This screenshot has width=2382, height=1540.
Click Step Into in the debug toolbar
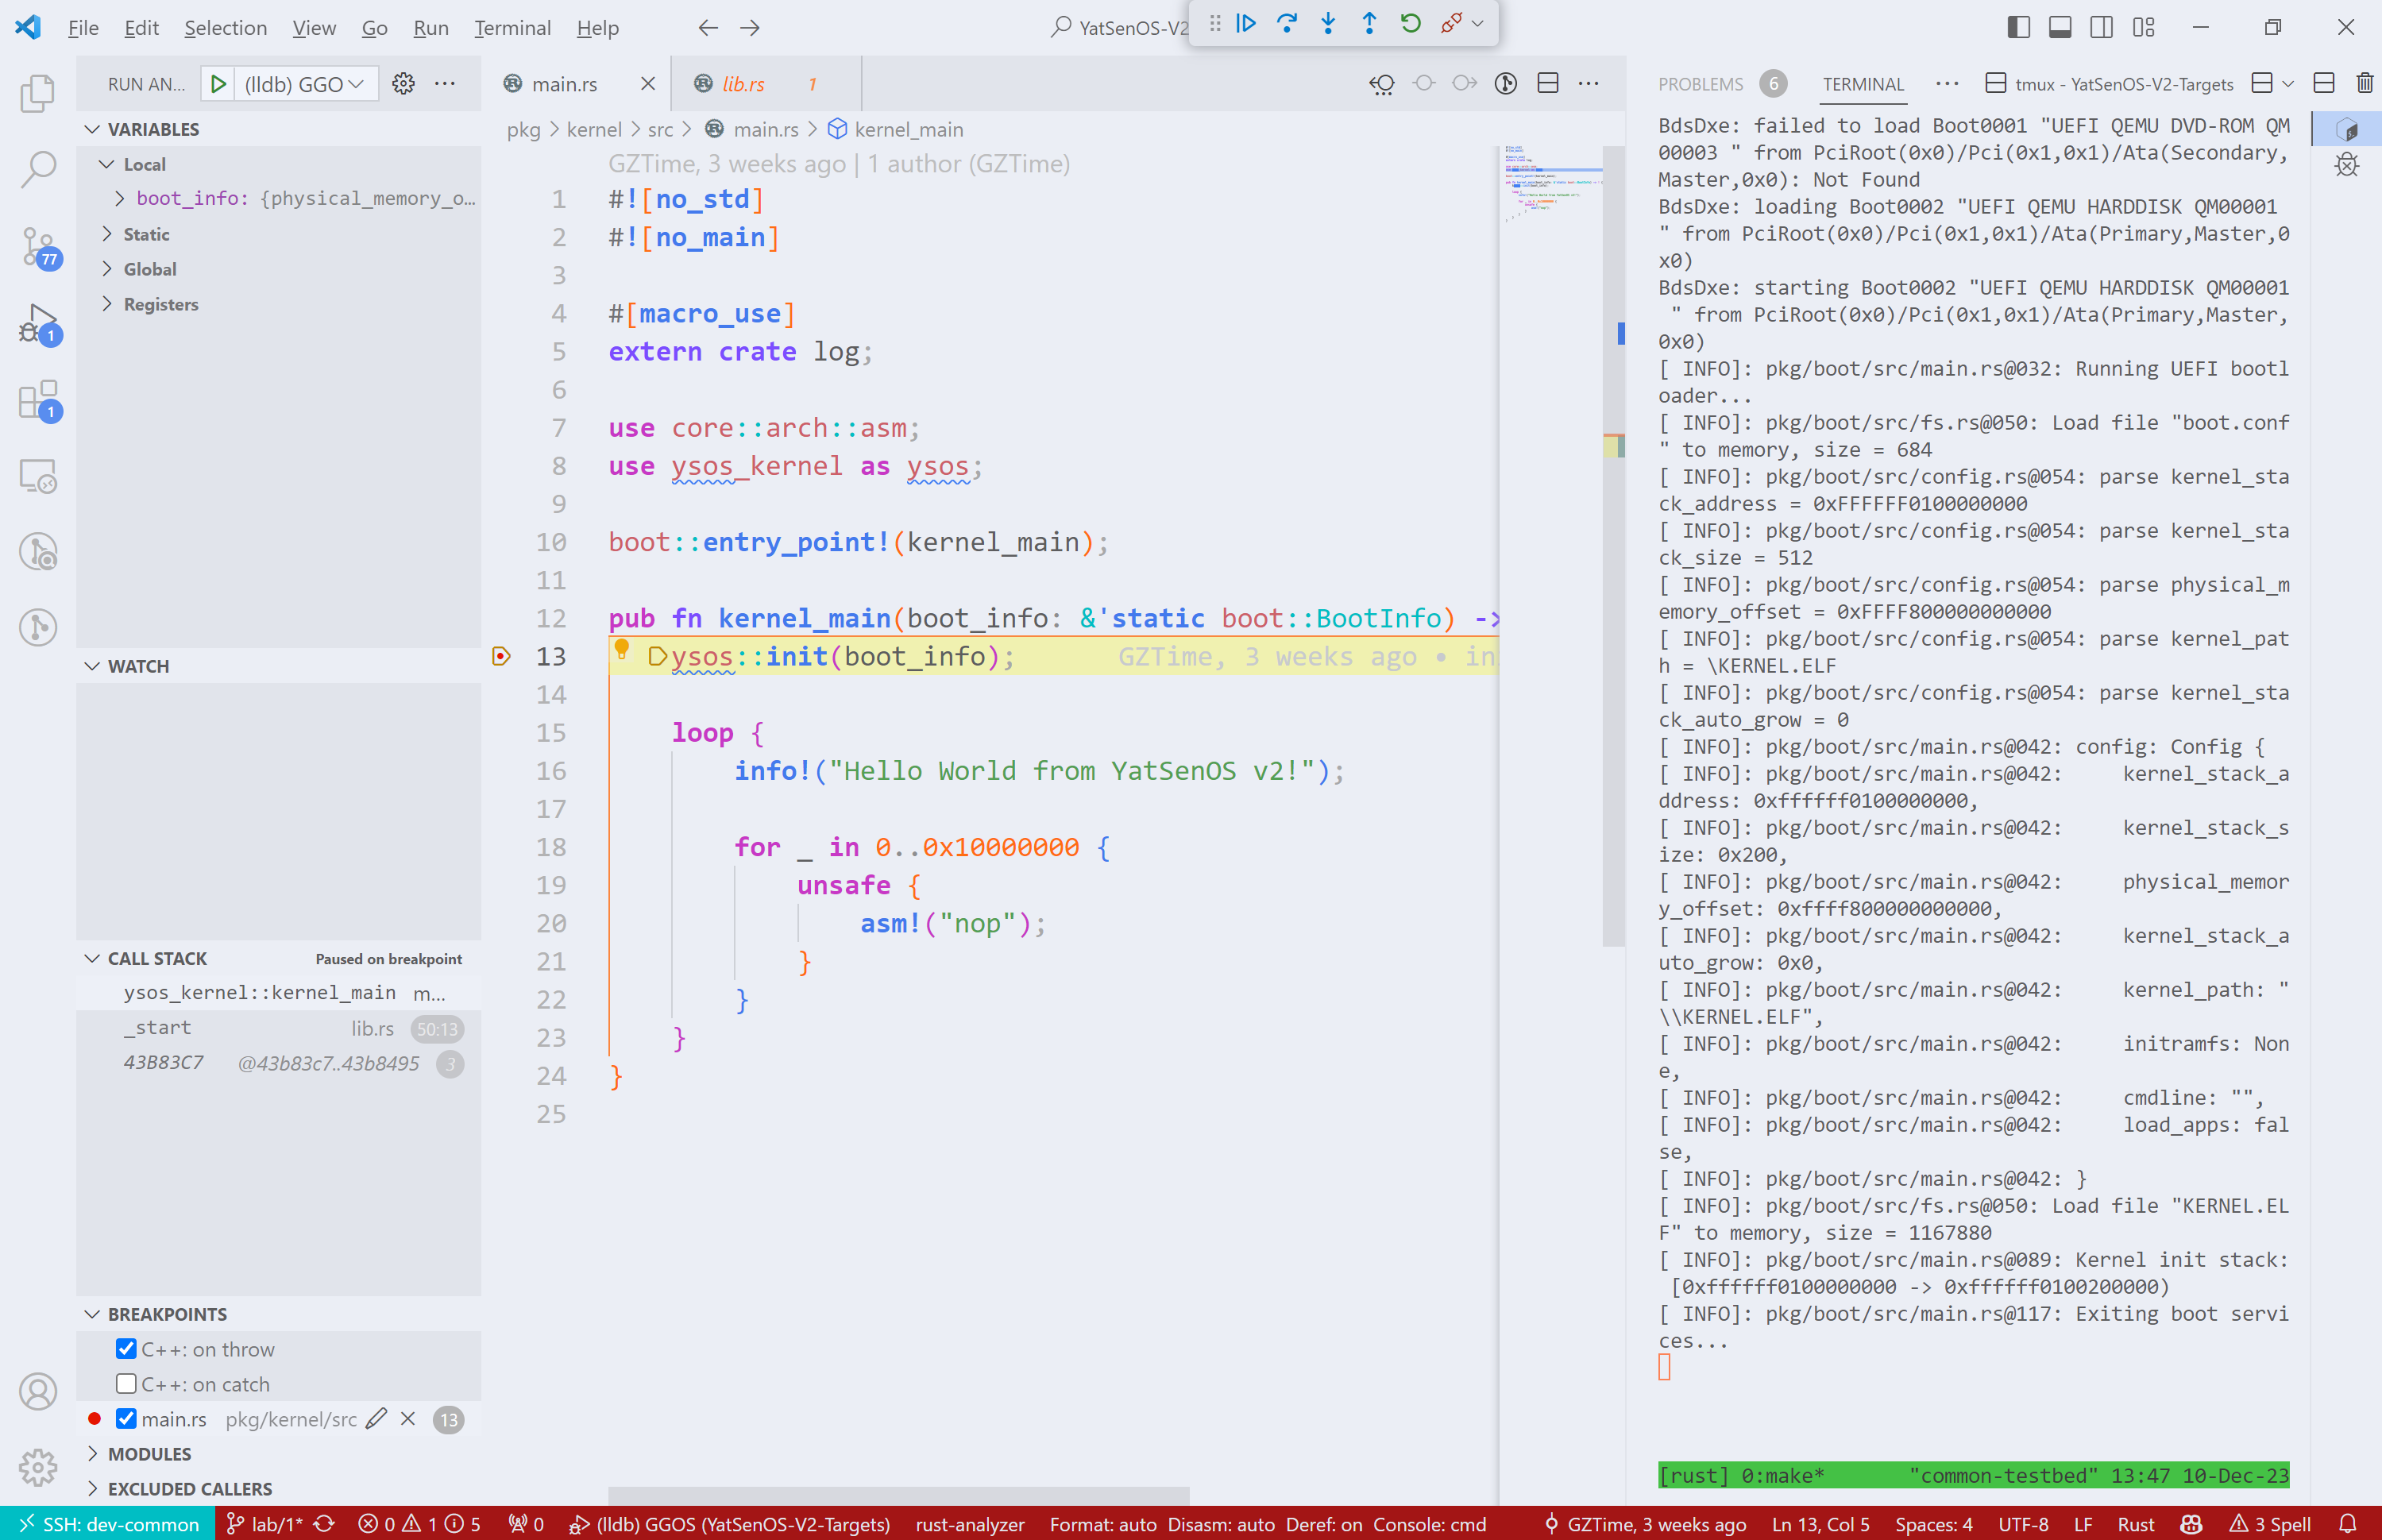coord(1328,23)
